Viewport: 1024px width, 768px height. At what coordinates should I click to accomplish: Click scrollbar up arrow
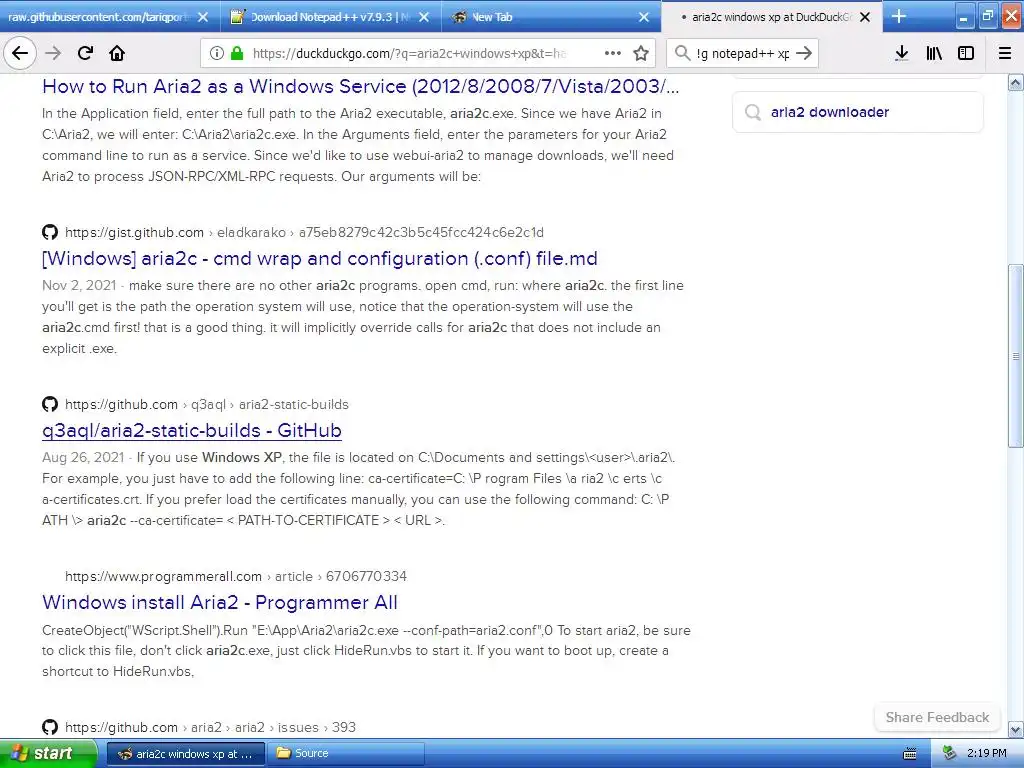pyautogui.click(x=1015, y=82)
